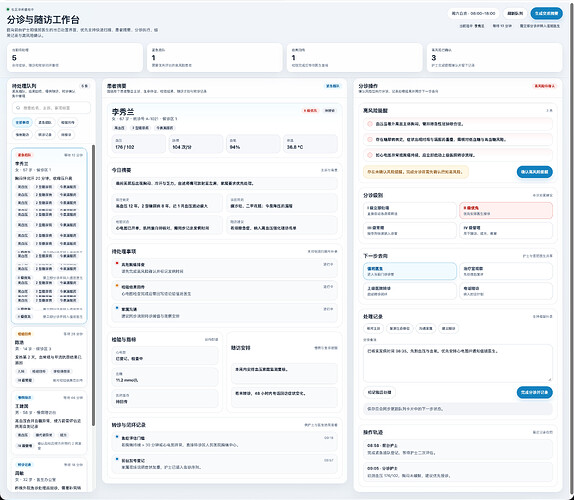Select the middle filter chip in queue's second row

(45, 135)
